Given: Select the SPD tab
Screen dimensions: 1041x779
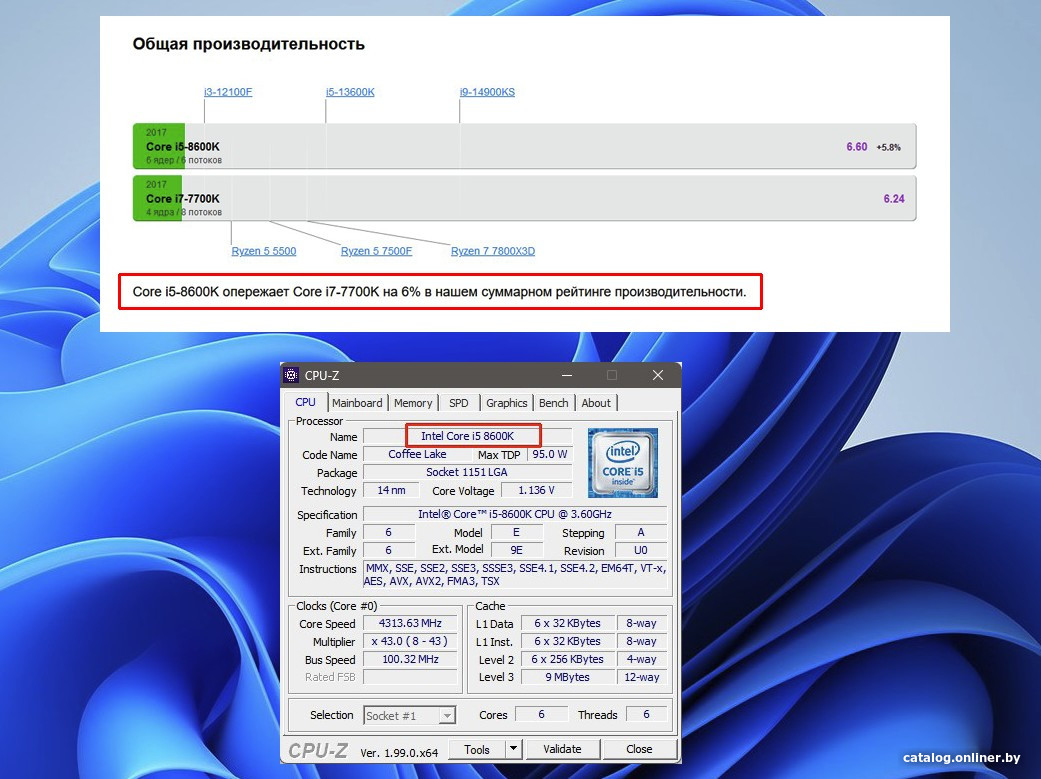Looking at the screenshot, I should point(458,403).
